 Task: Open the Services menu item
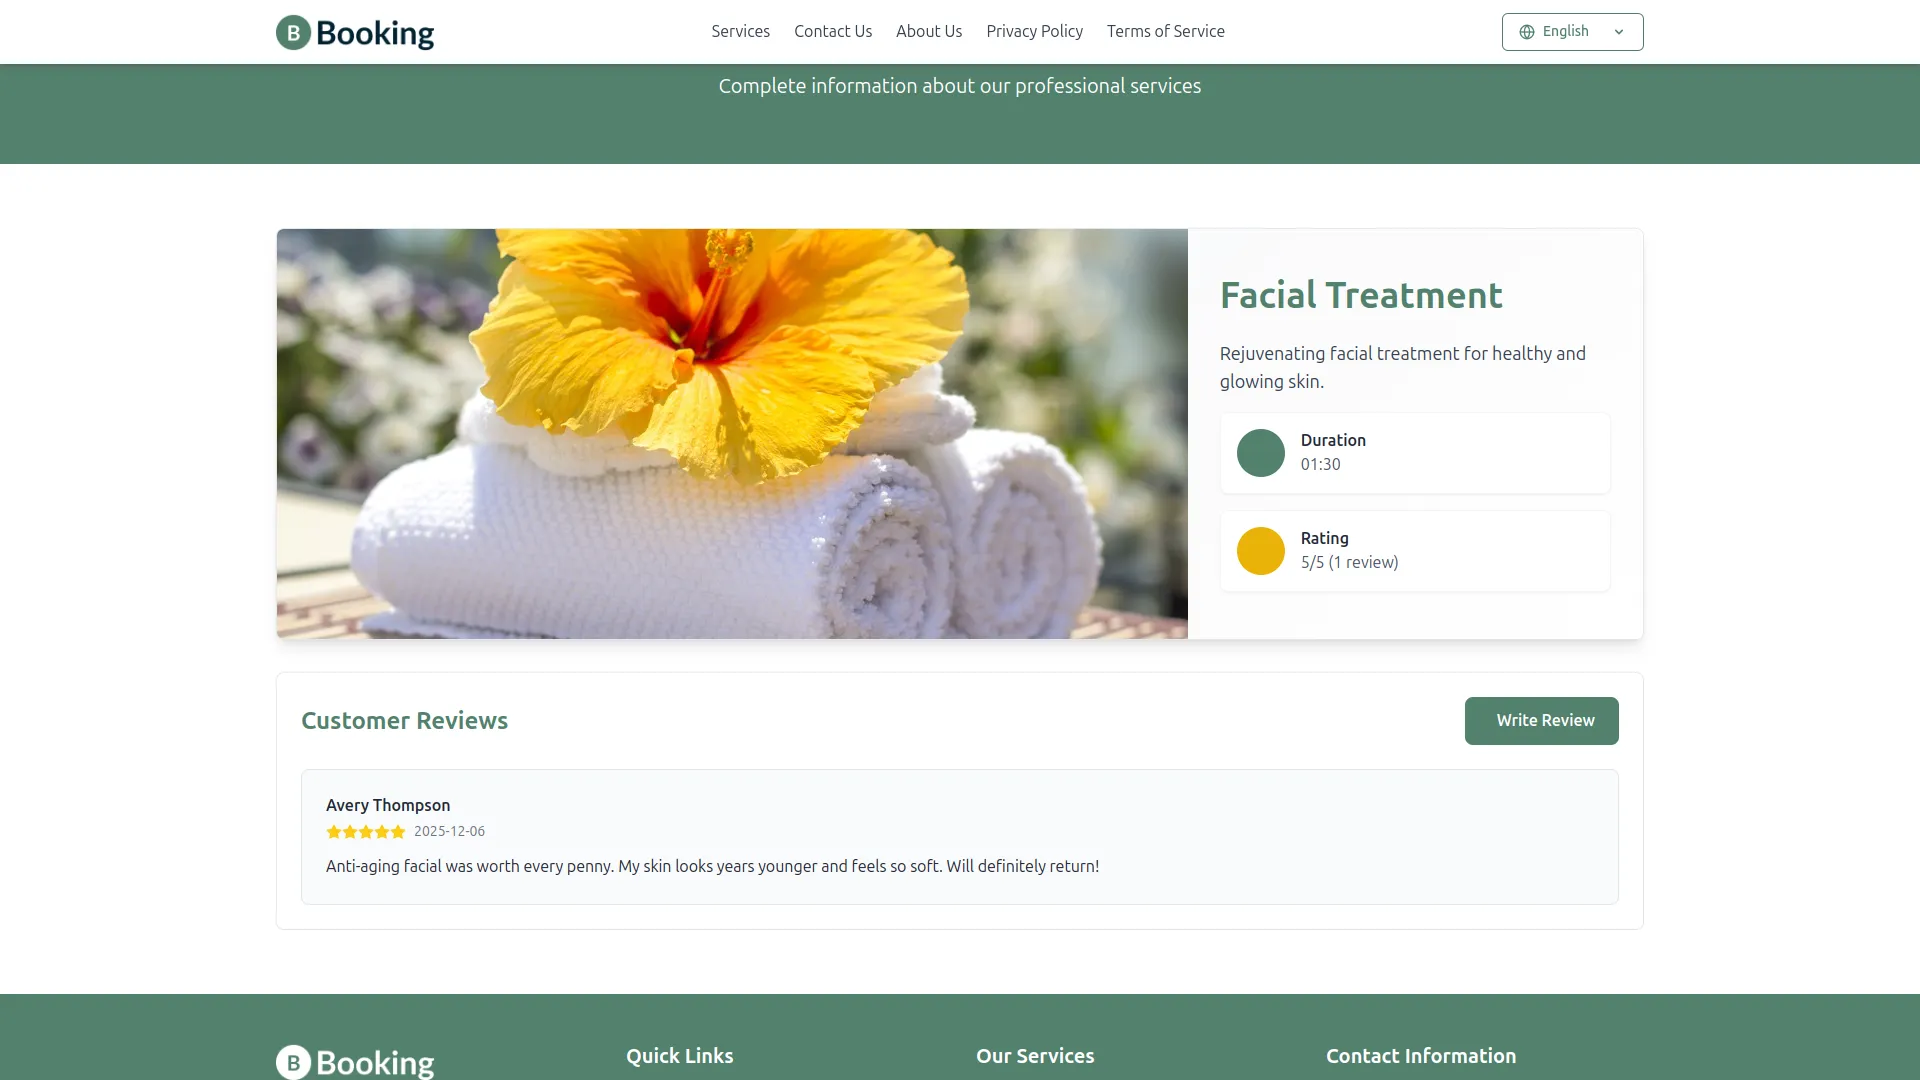click(740, 32)
